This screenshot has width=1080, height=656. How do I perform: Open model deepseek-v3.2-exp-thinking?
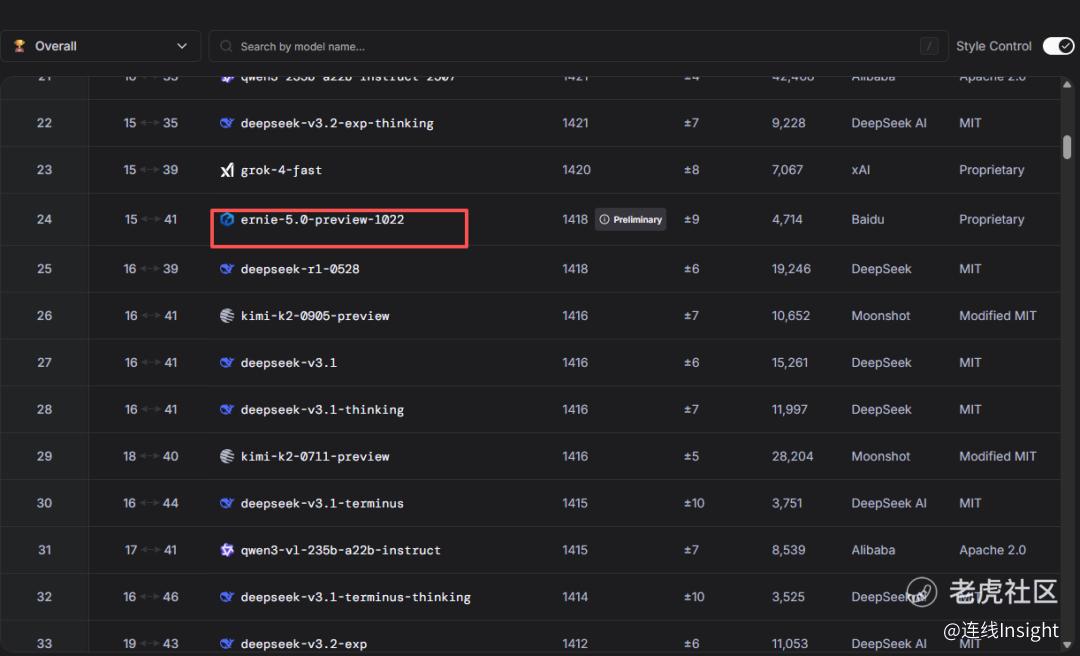337,123
